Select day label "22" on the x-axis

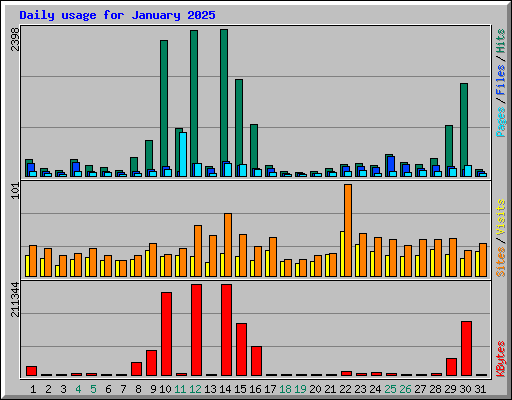(x=345, y=389)
